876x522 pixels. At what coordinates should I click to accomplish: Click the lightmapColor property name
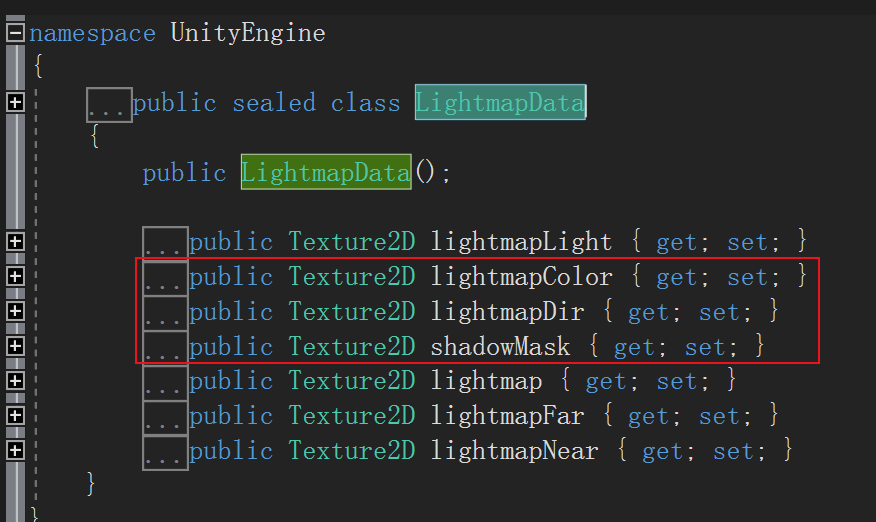click(521, 277)
